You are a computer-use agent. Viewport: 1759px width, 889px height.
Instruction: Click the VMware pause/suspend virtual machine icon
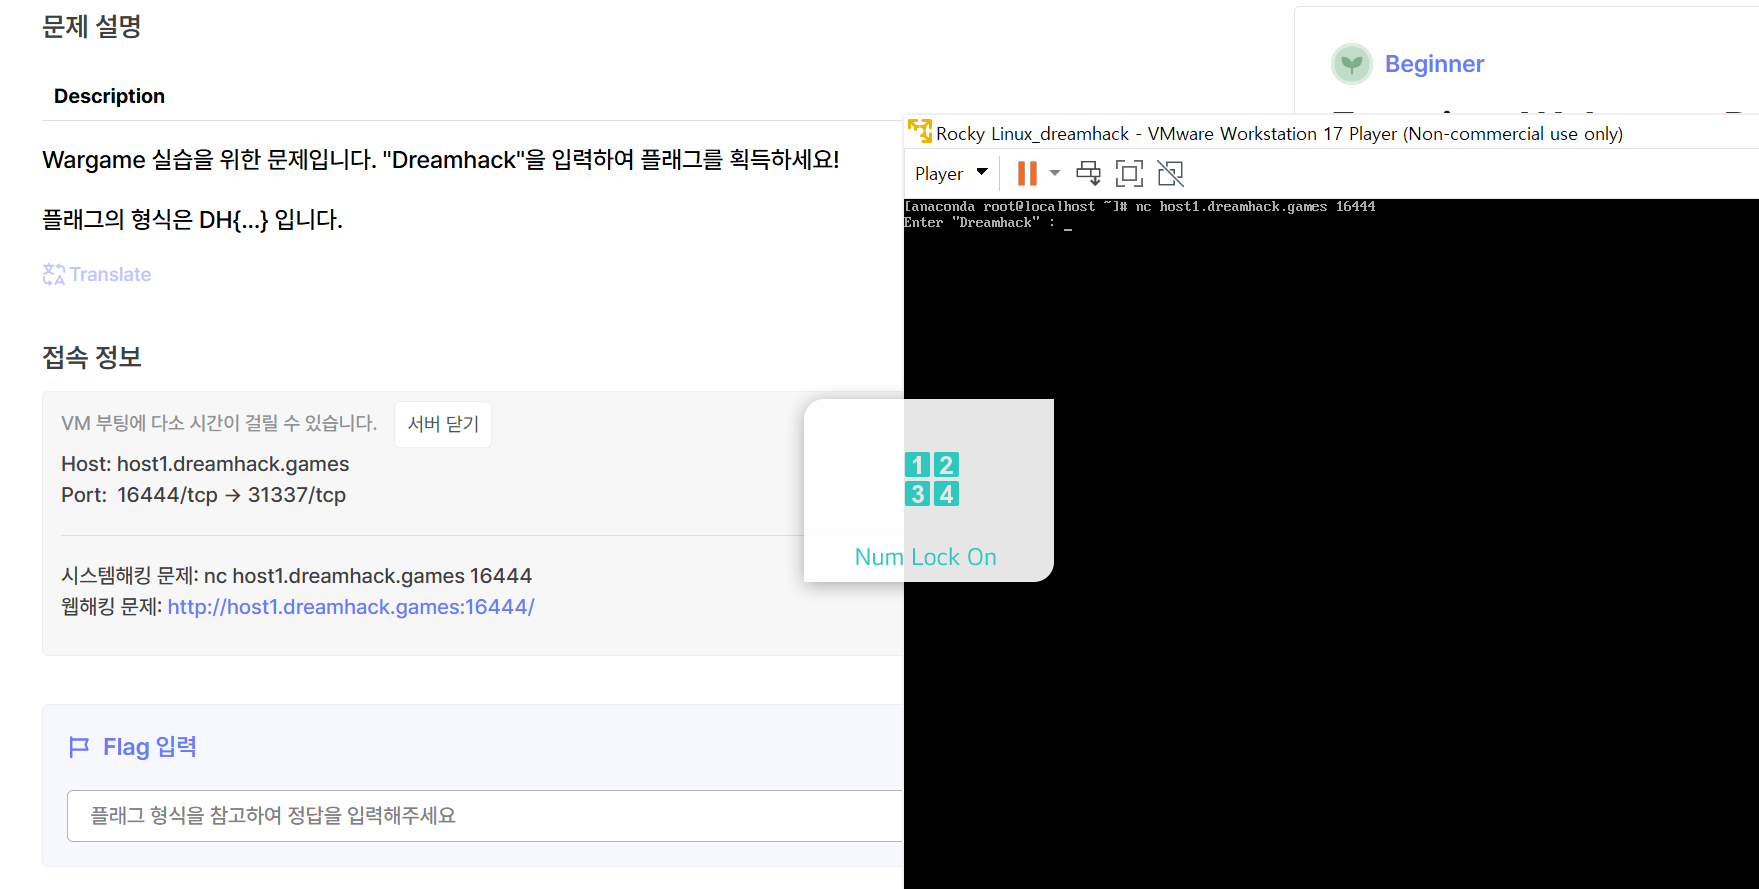coord(1027,174)
